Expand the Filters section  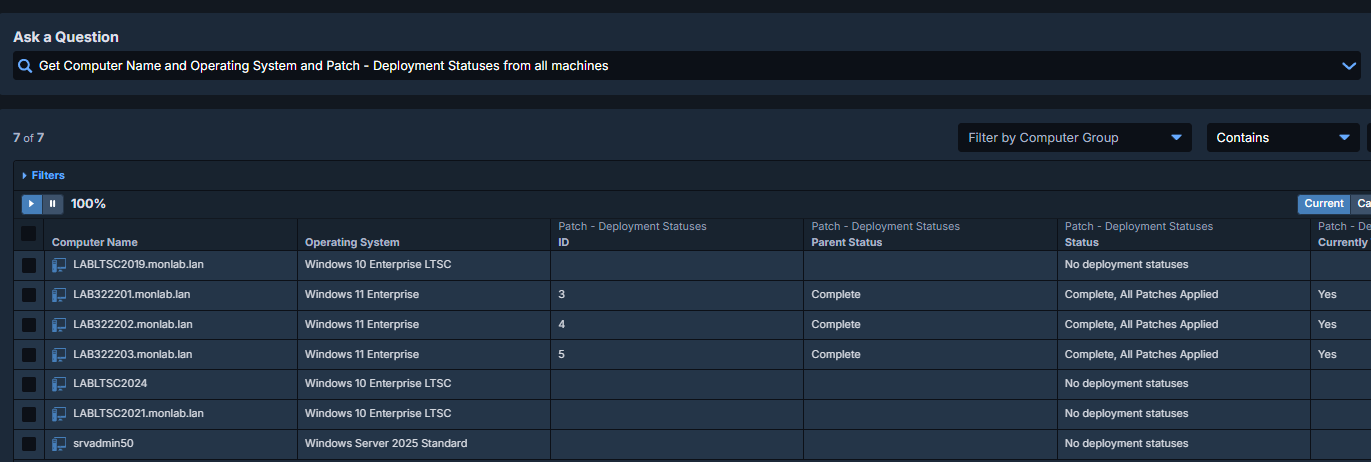(x=43, y=176)
